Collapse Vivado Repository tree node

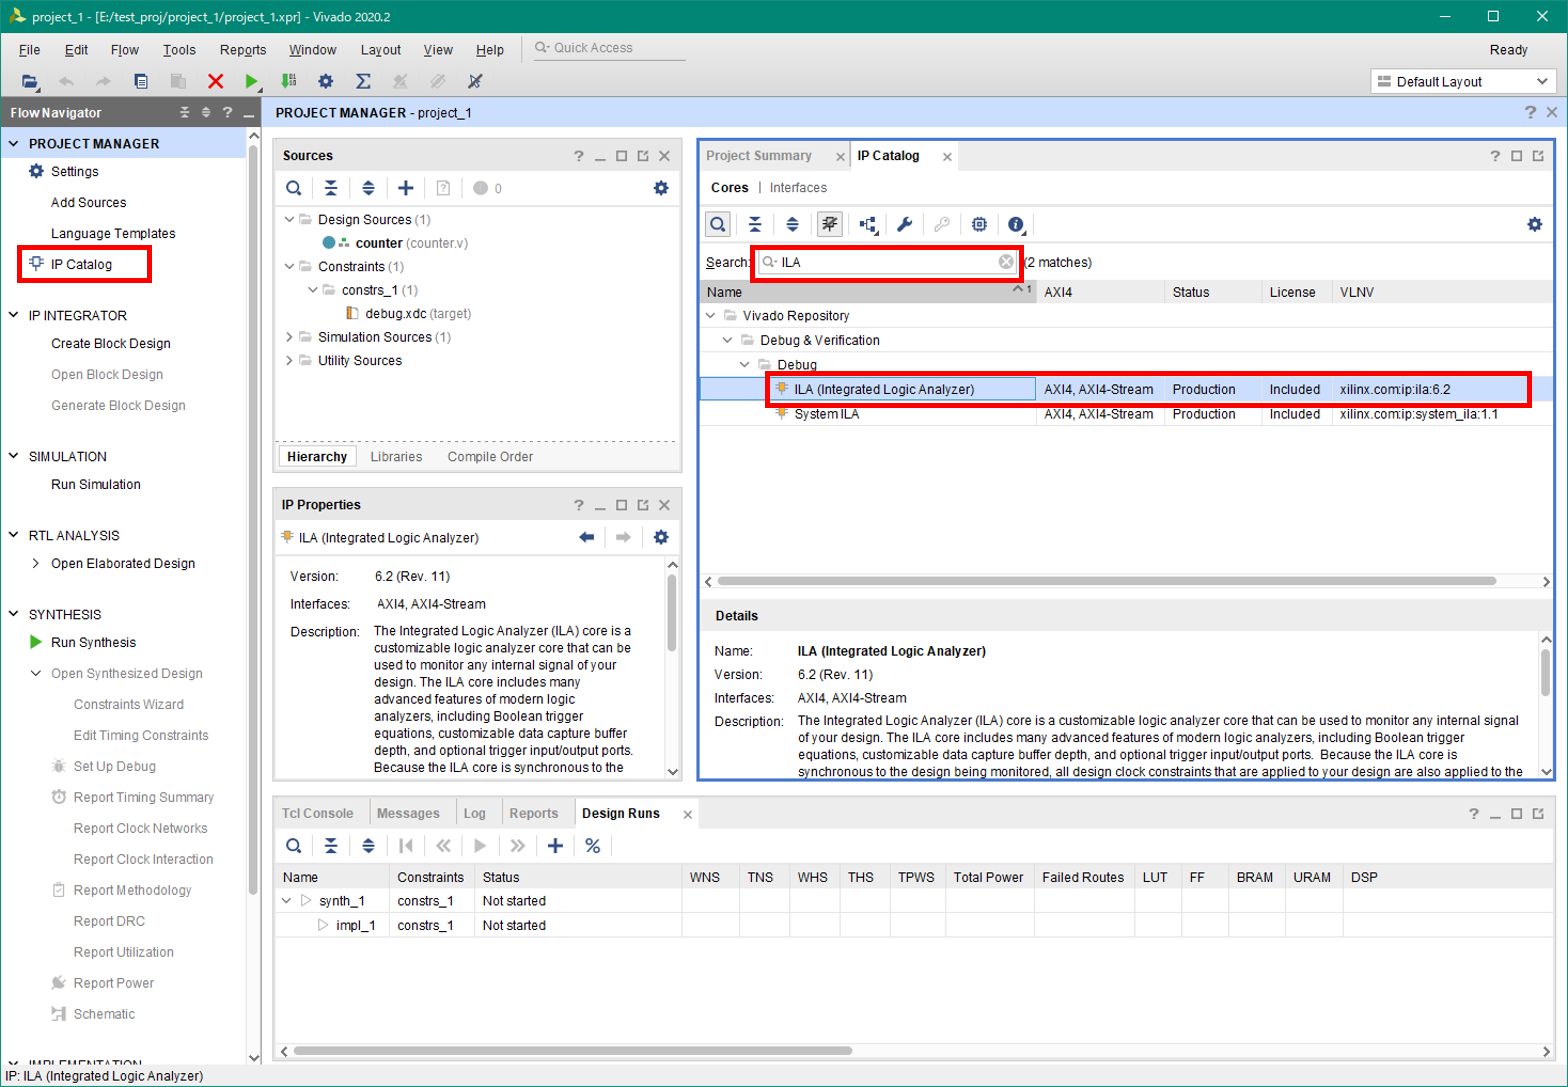[x=711, y=316]
